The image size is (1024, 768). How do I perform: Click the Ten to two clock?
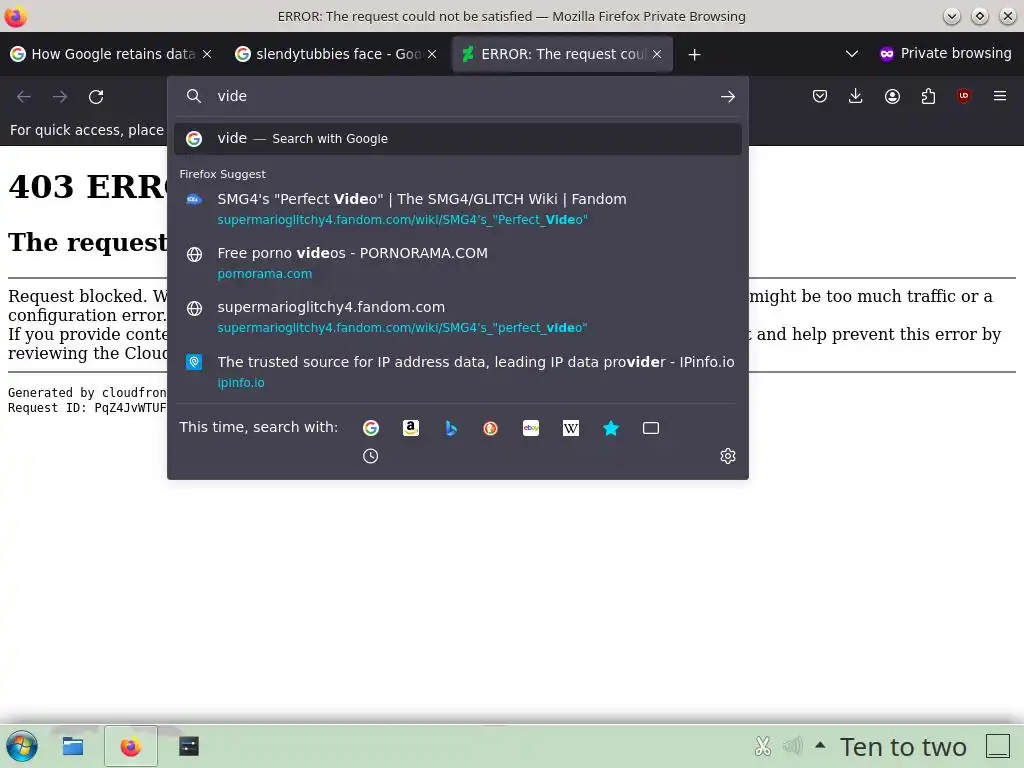[903, 746]
